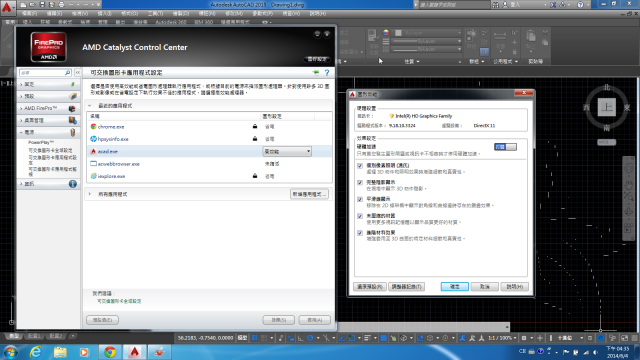Screen dimensions: 640x360
Task: Click the lock icon in the iexplore.exe row
Action: point(255,176)
